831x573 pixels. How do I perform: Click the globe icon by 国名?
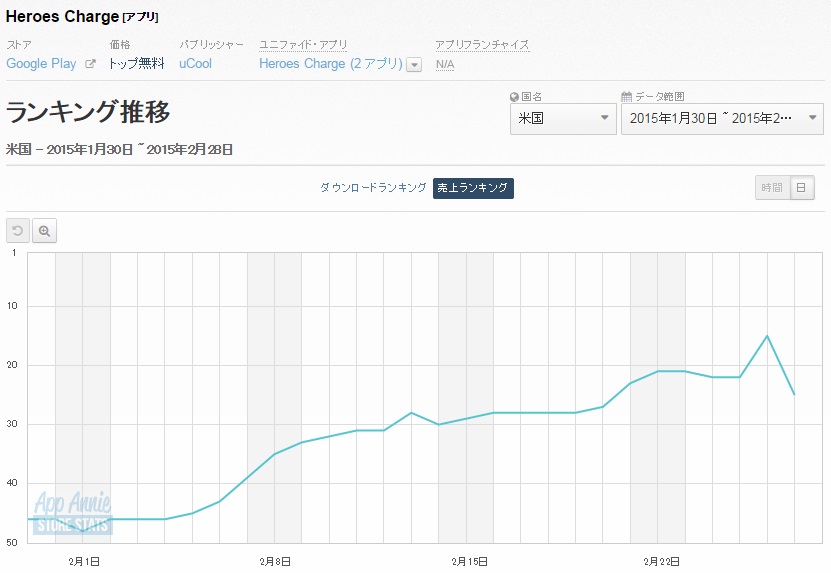point(514,97)
